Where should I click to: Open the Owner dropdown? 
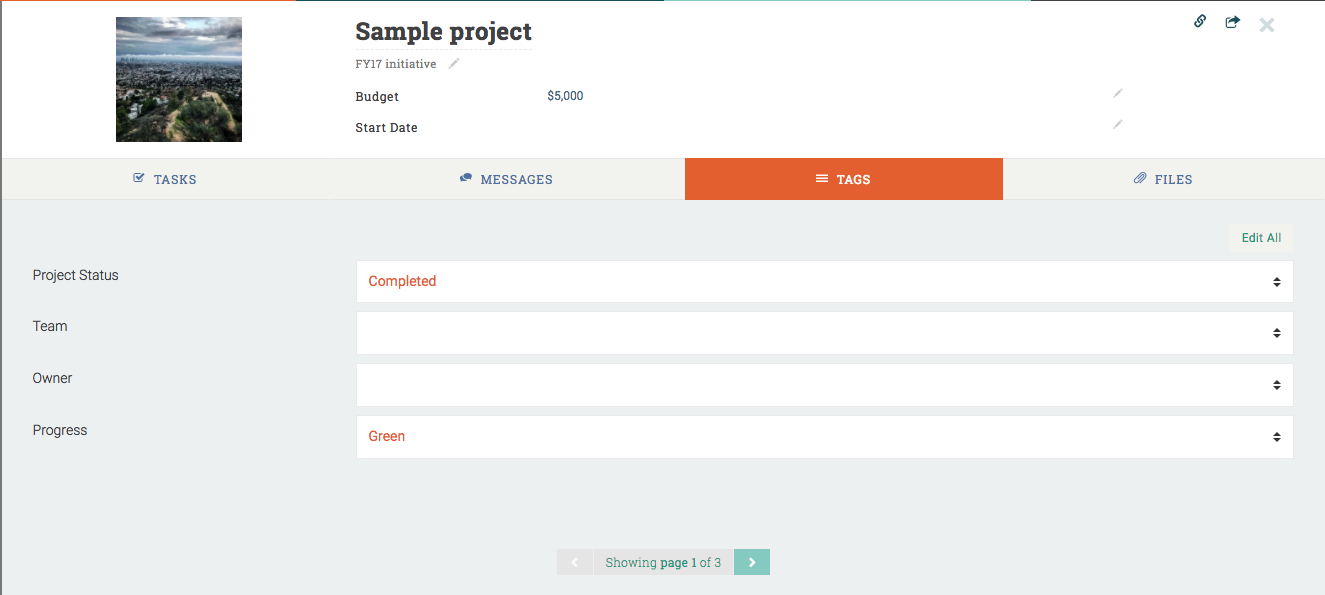coord(824,385)
